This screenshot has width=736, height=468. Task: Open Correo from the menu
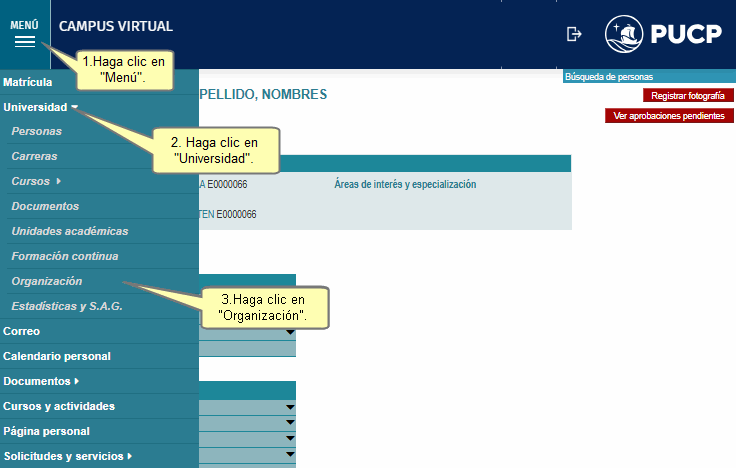coord(21,331)
